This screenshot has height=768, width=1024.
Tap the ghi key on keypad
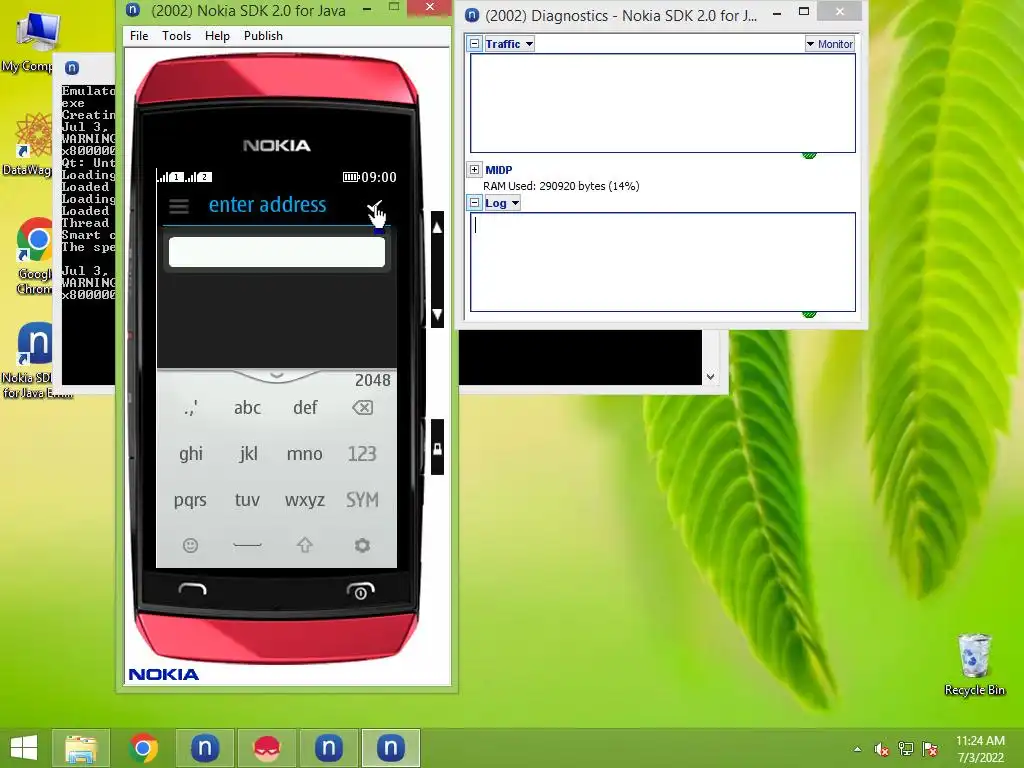point(191,454)
